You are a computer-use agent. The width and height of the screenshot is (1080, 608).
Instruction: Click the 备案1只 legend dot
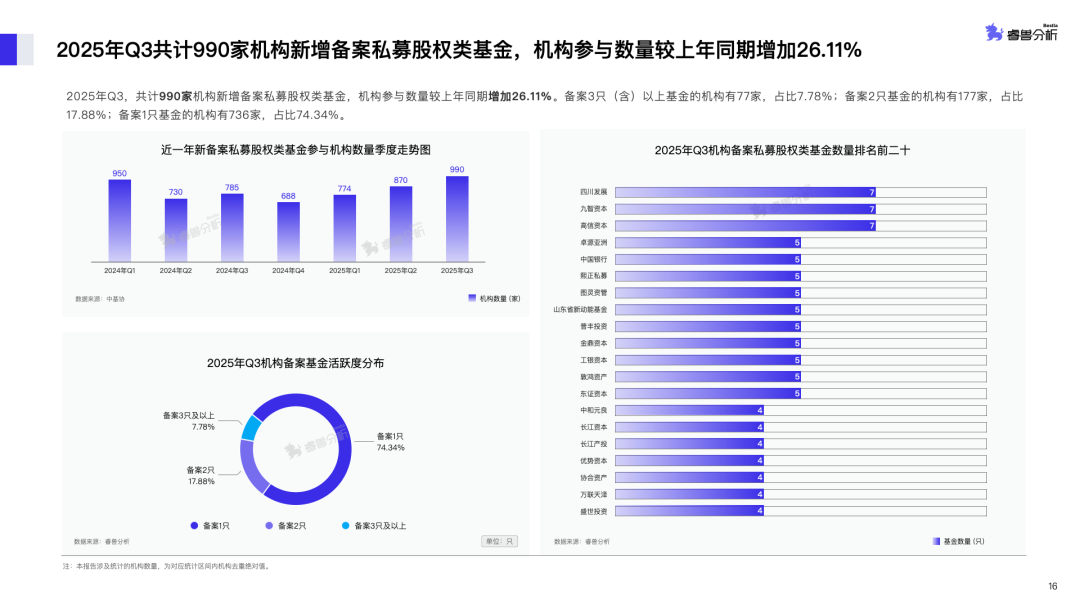point(194,525)
